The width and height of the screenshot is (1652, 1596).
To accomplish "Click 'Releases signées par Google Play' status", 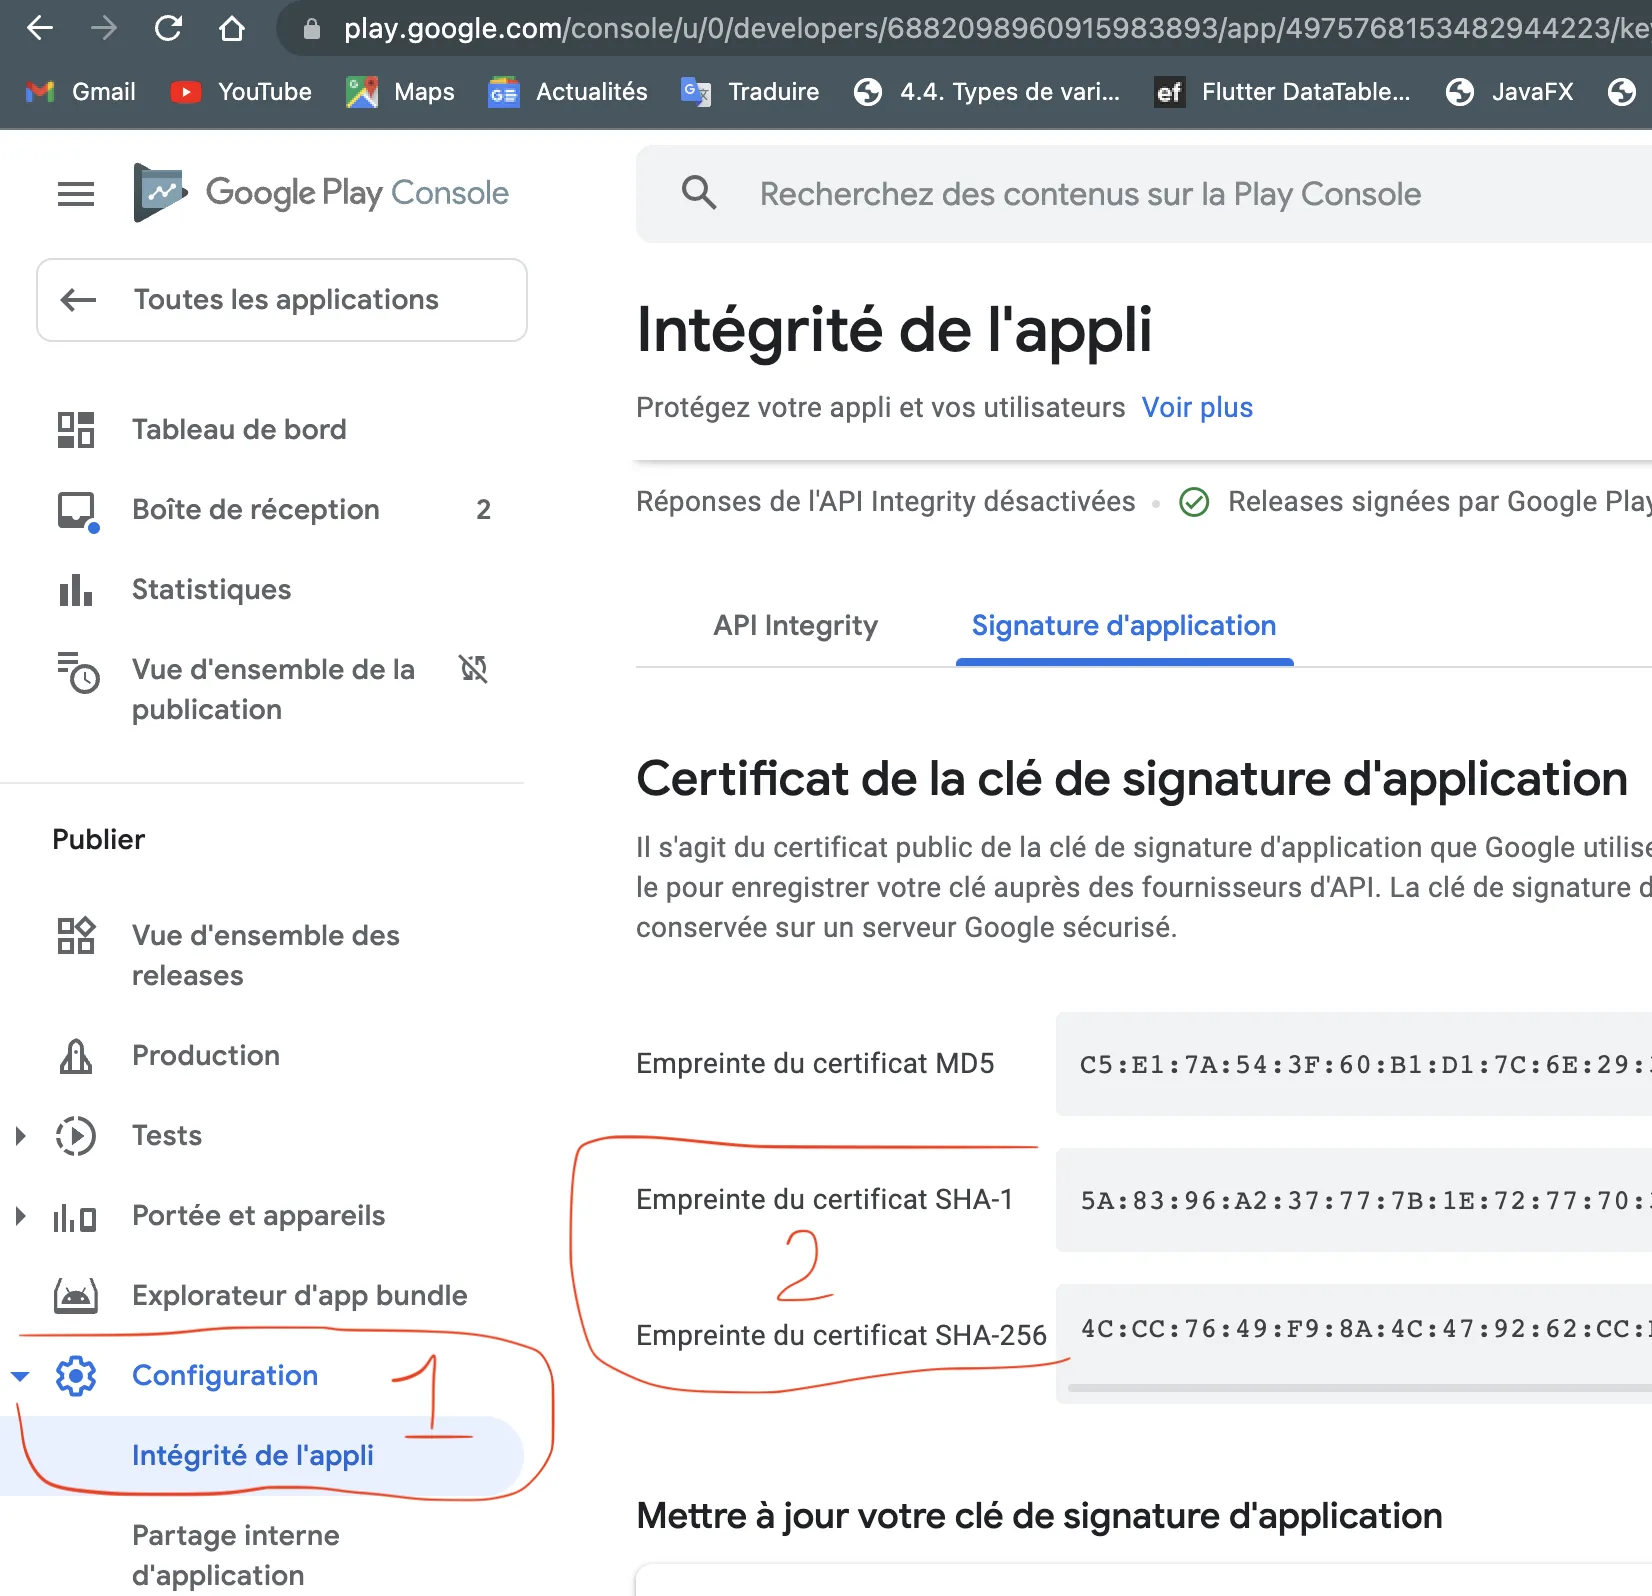I will 1439,502.
